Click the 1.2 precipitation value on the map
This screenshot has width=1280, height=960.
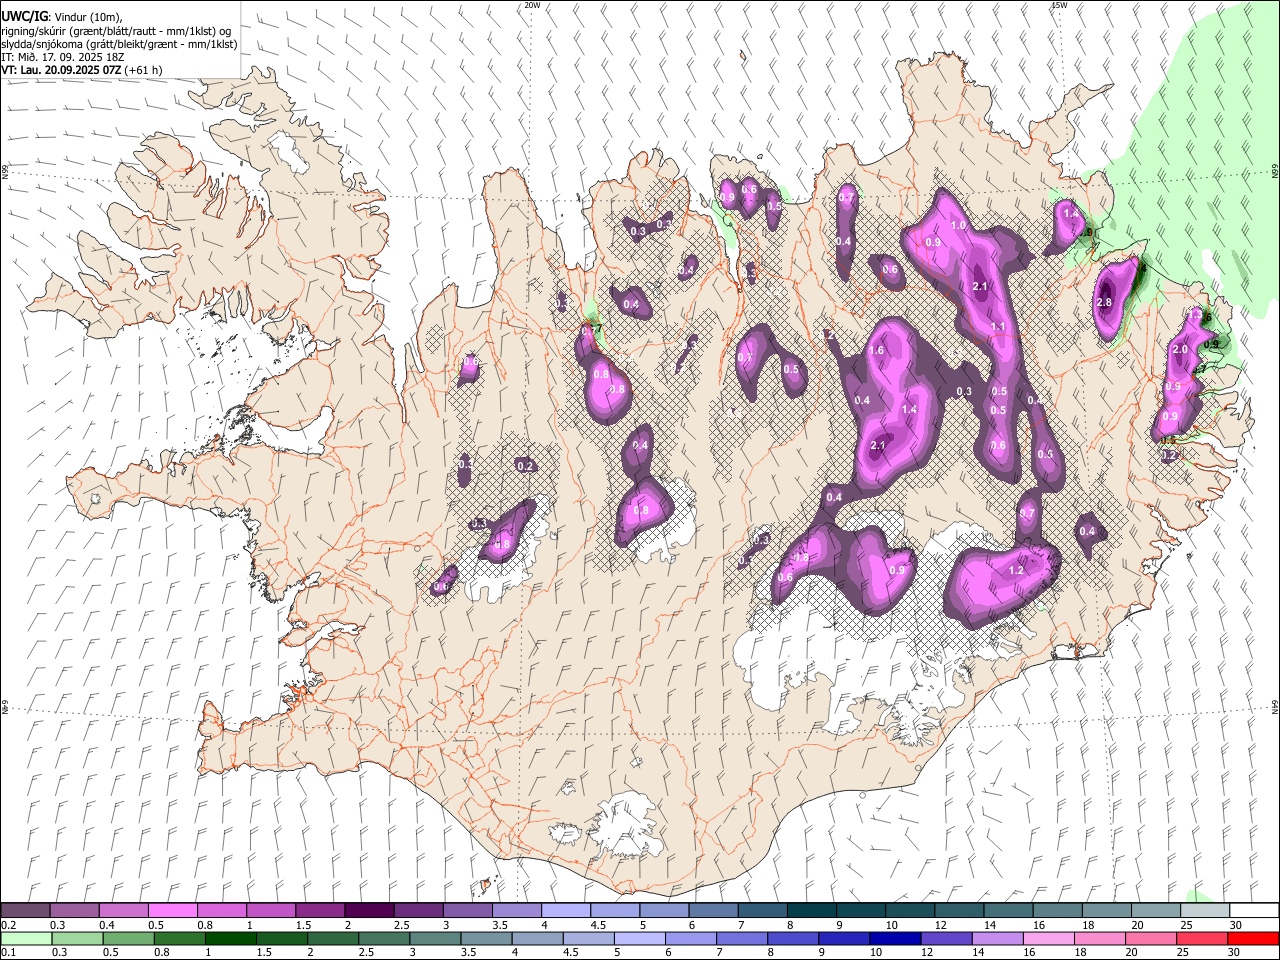pos(1016,570)
